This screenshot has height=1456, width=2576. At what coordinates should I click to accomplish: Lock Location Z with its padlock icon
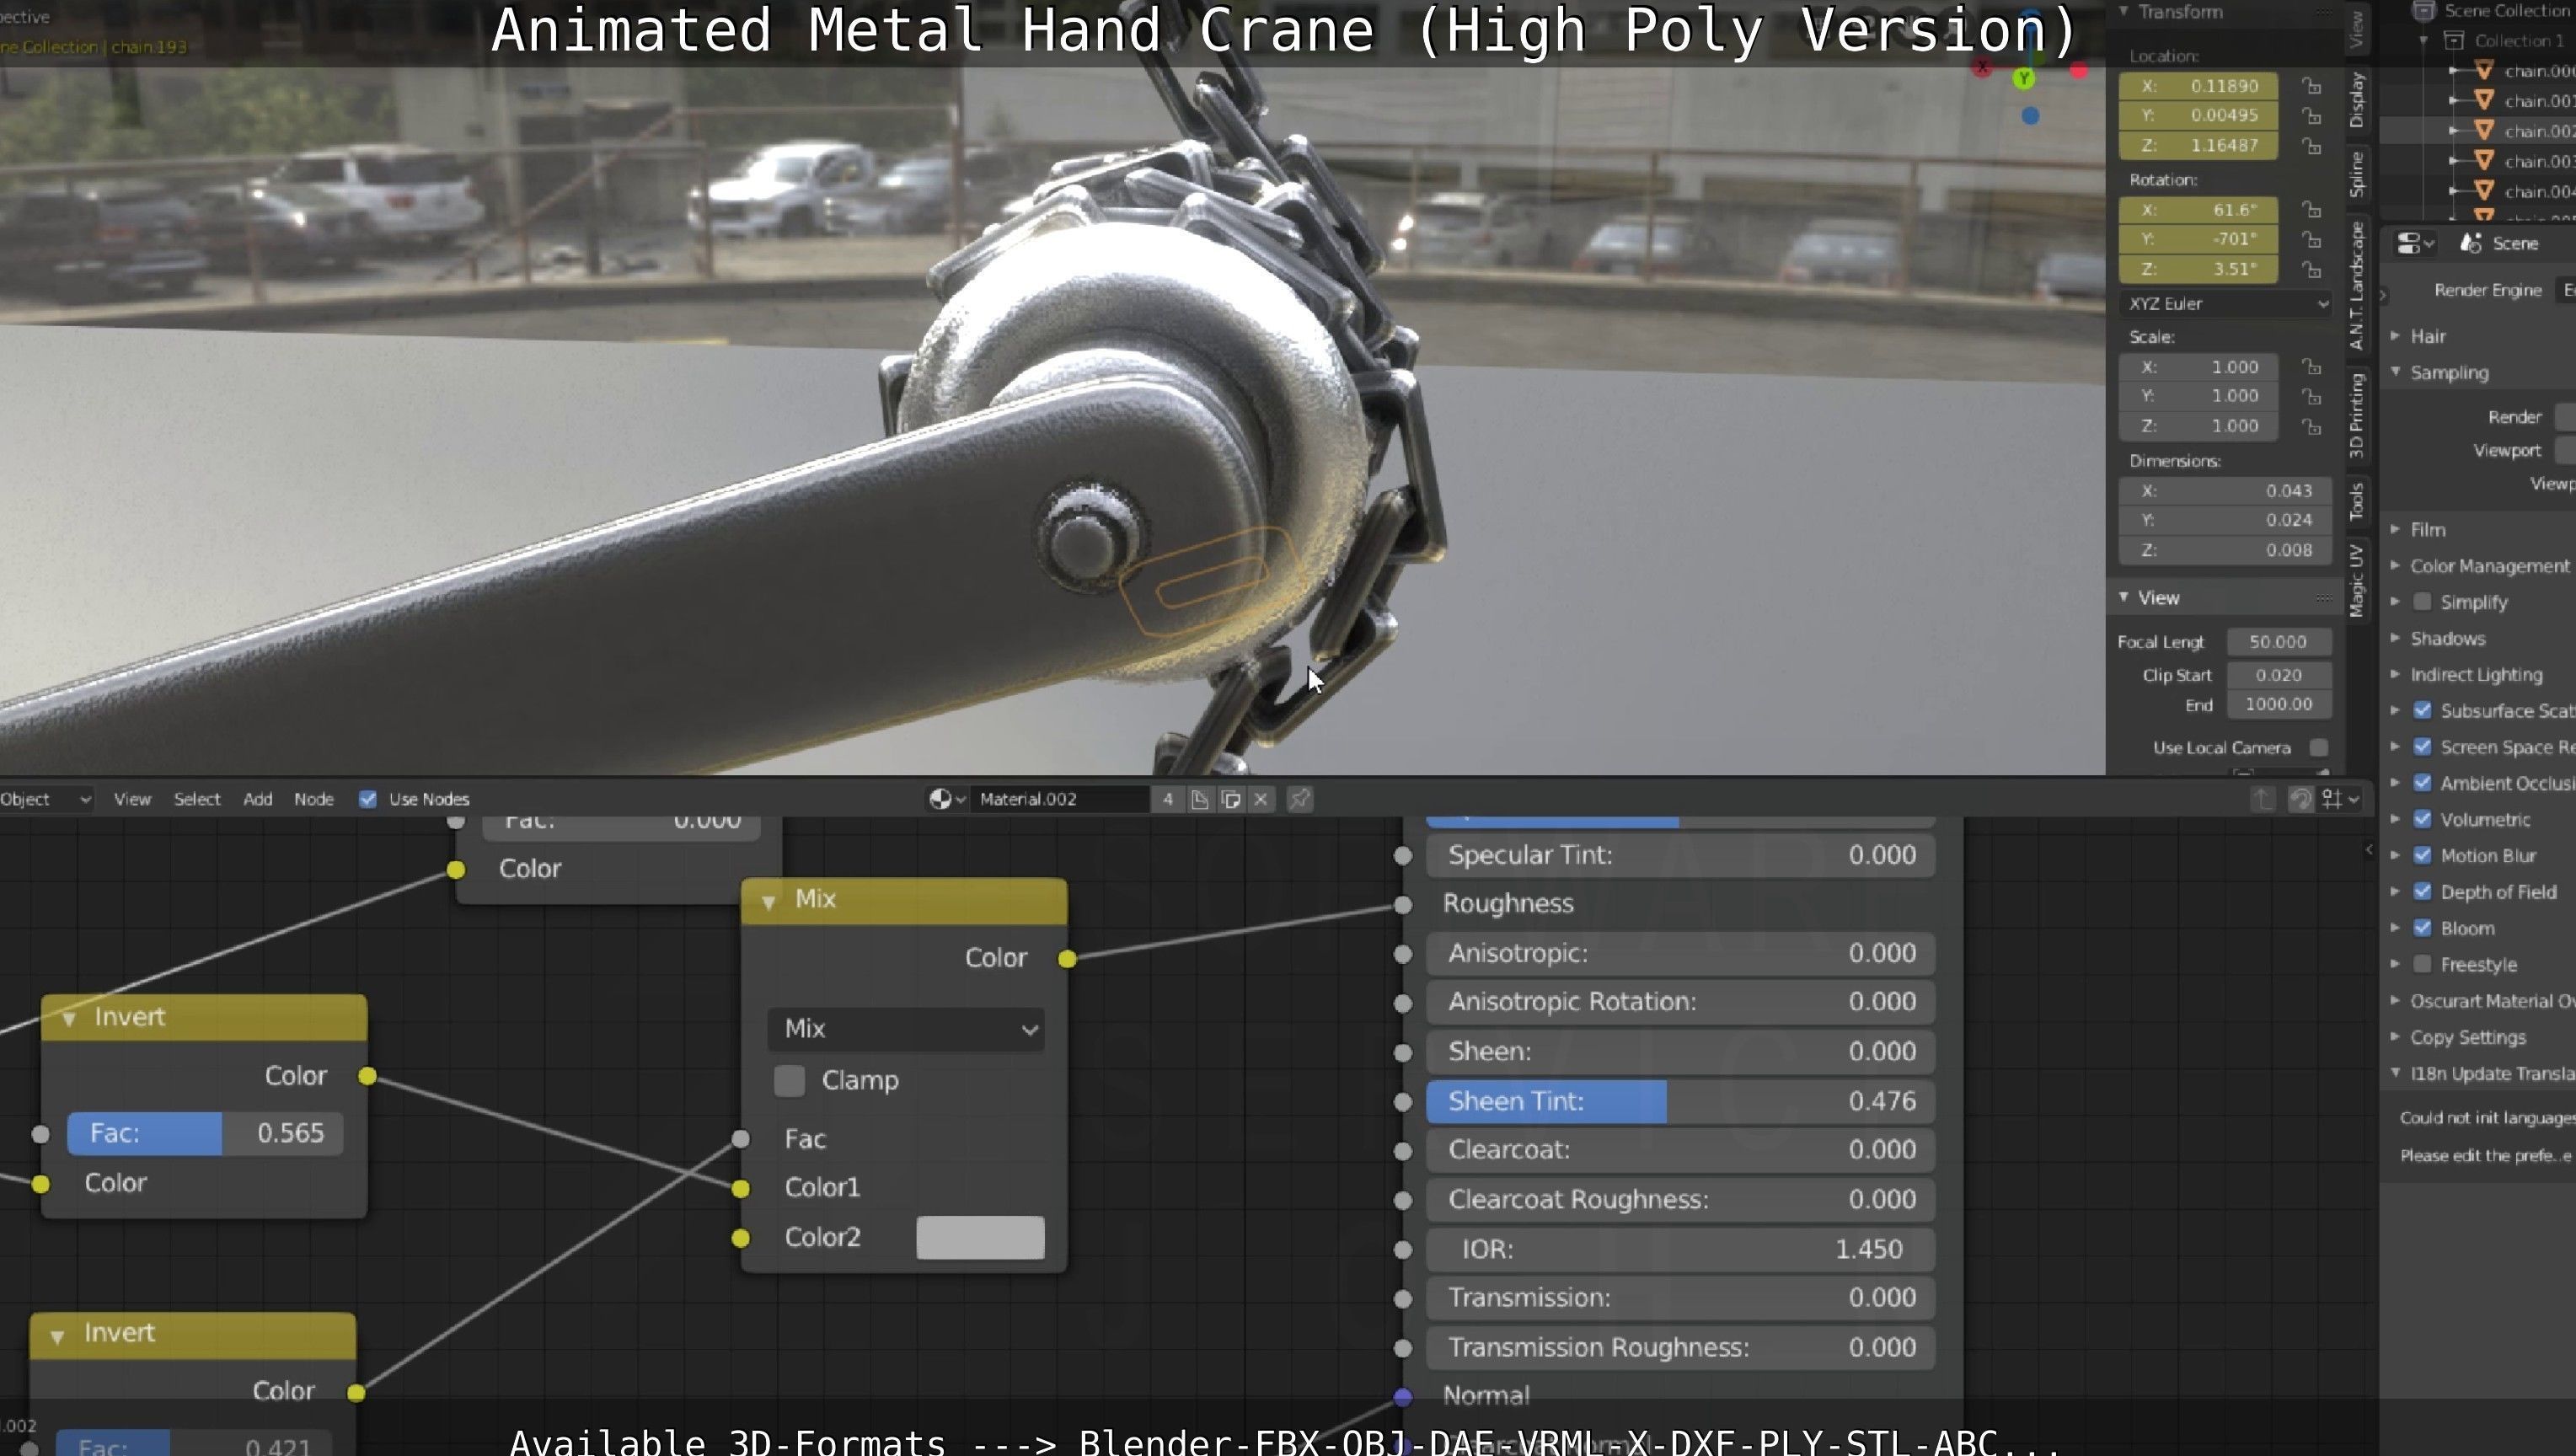tap(2311, 146)
